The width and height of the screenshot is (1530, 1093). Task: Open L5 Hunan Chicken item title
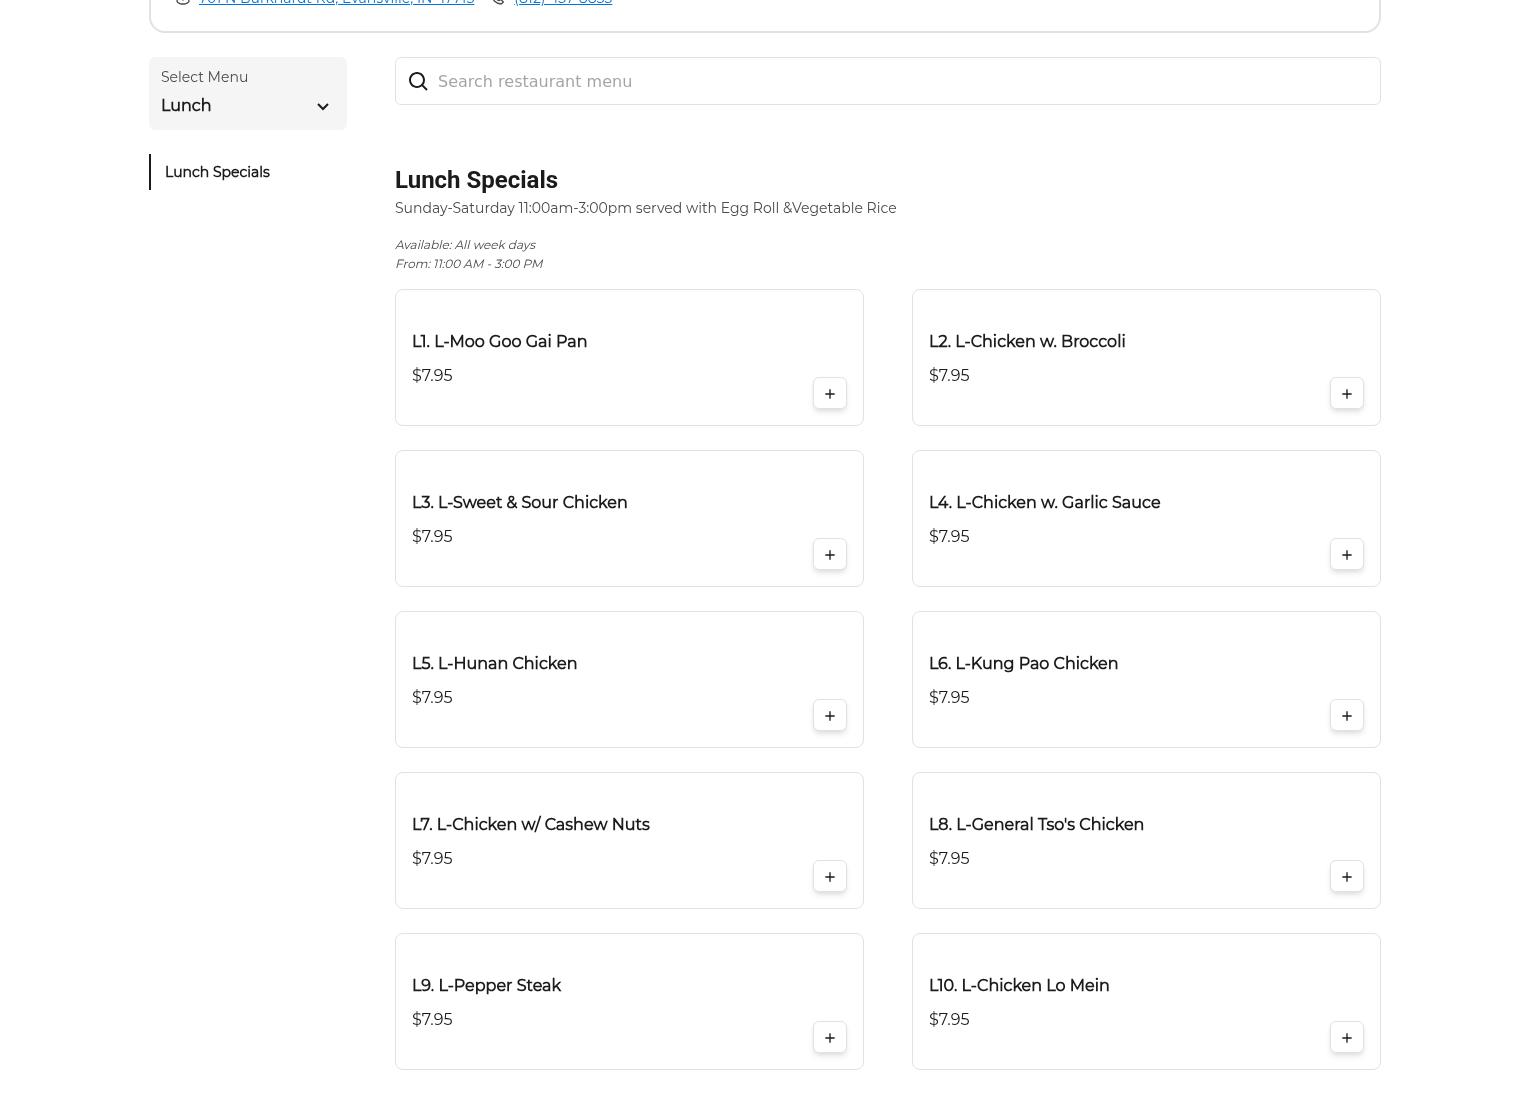[494, 664]
